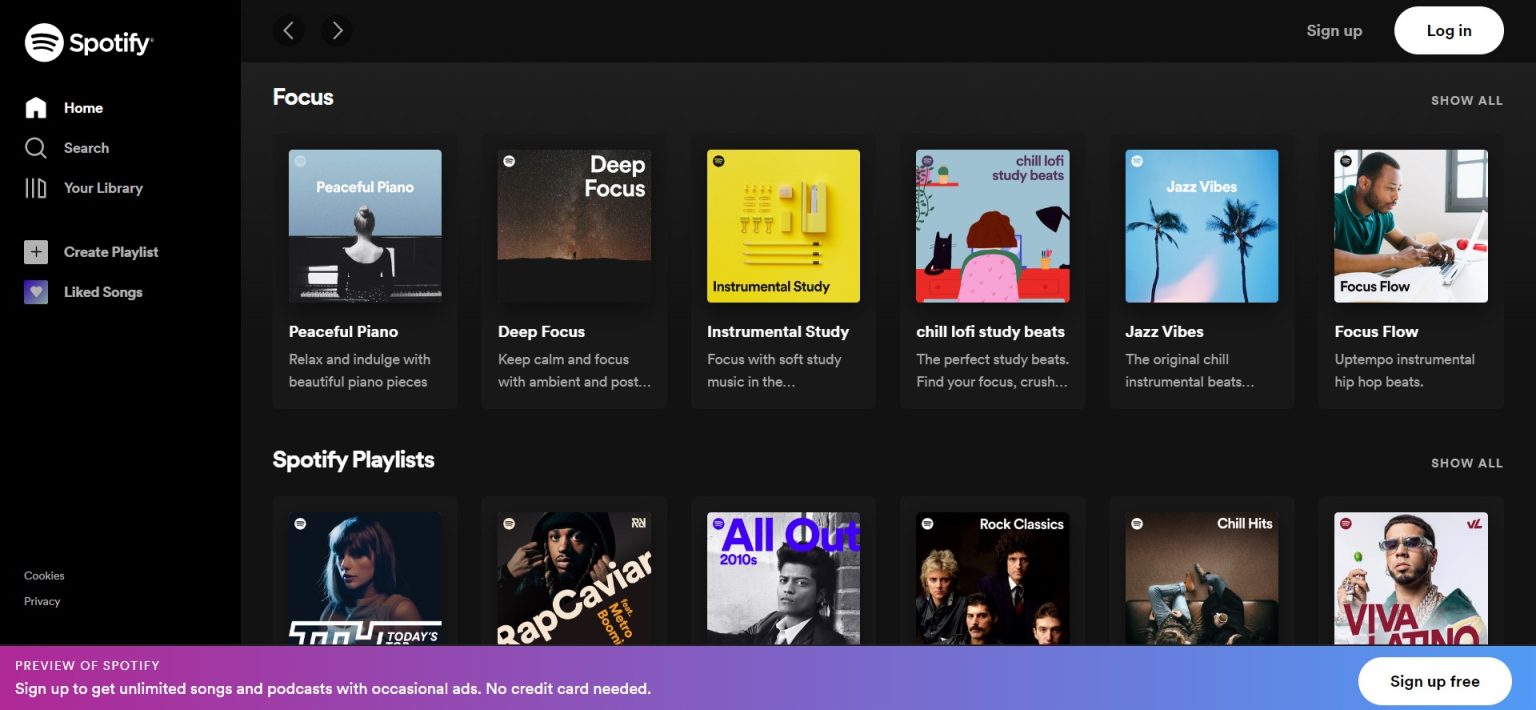Click the Spotify logo in sidebar

pyautogui.click(x=88, y=43)
